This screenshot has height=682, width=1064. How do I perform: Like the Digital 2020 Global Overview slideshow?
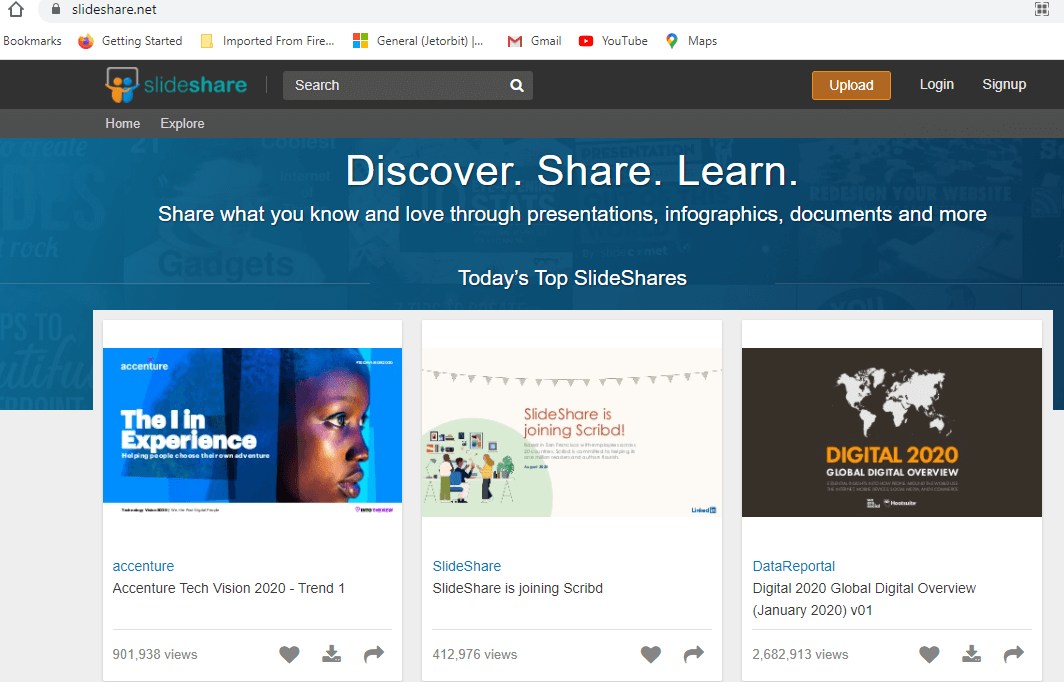pyautogui.click(x=929, y=654)
